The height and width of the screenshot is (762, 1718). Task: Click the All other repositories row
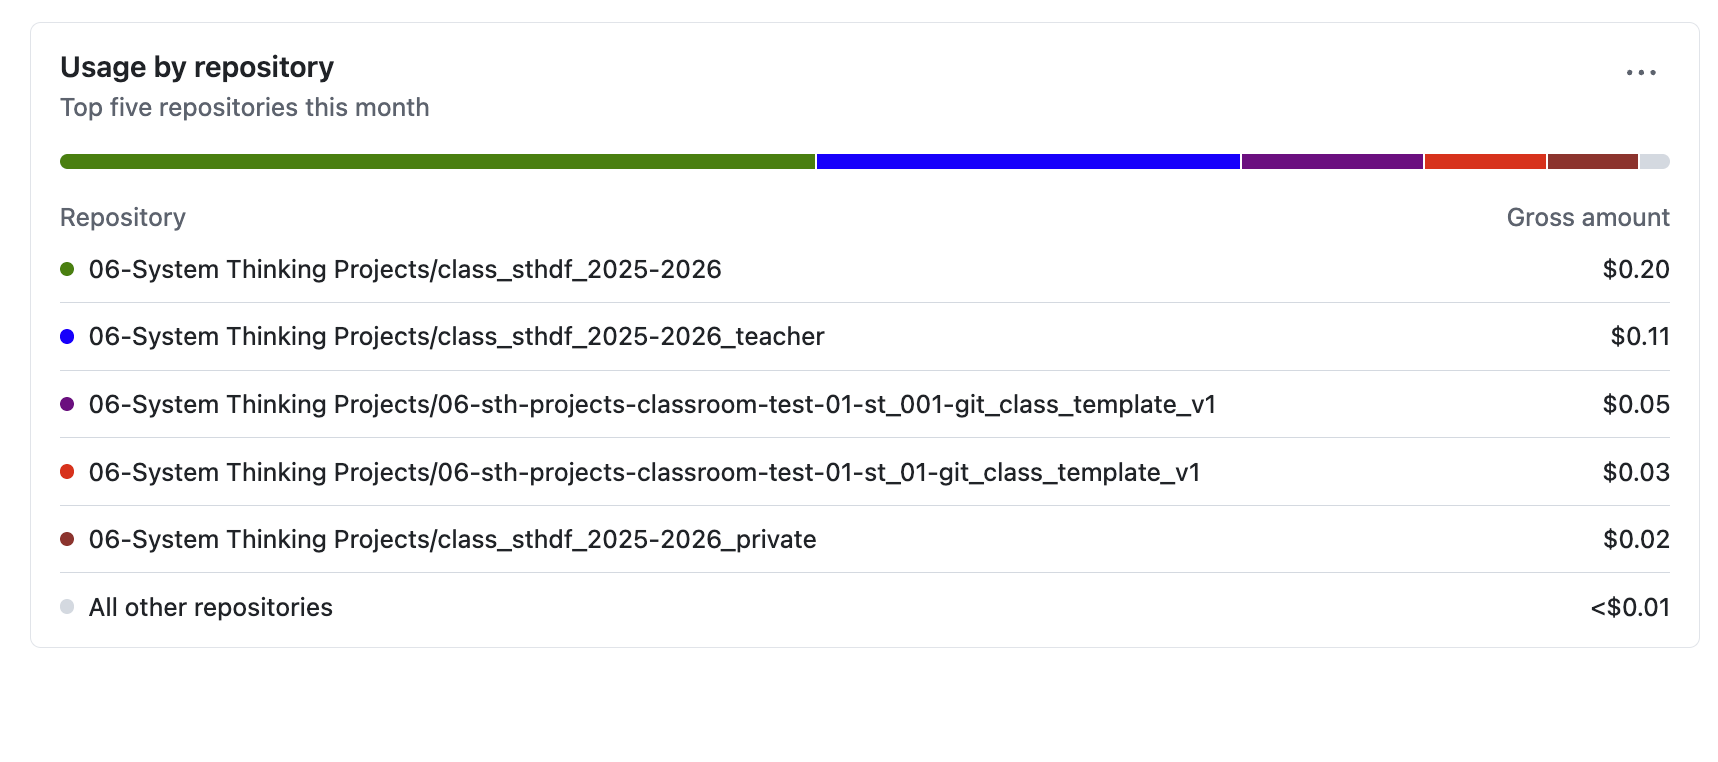click(x=210, y=608)
